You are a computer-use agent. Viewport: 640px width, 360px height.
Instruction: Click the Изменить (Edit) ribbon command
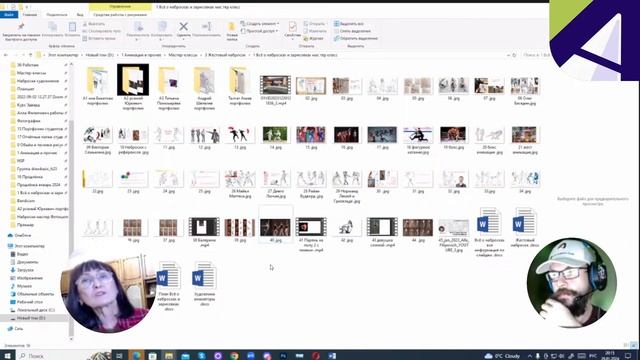tap(314, 31)
